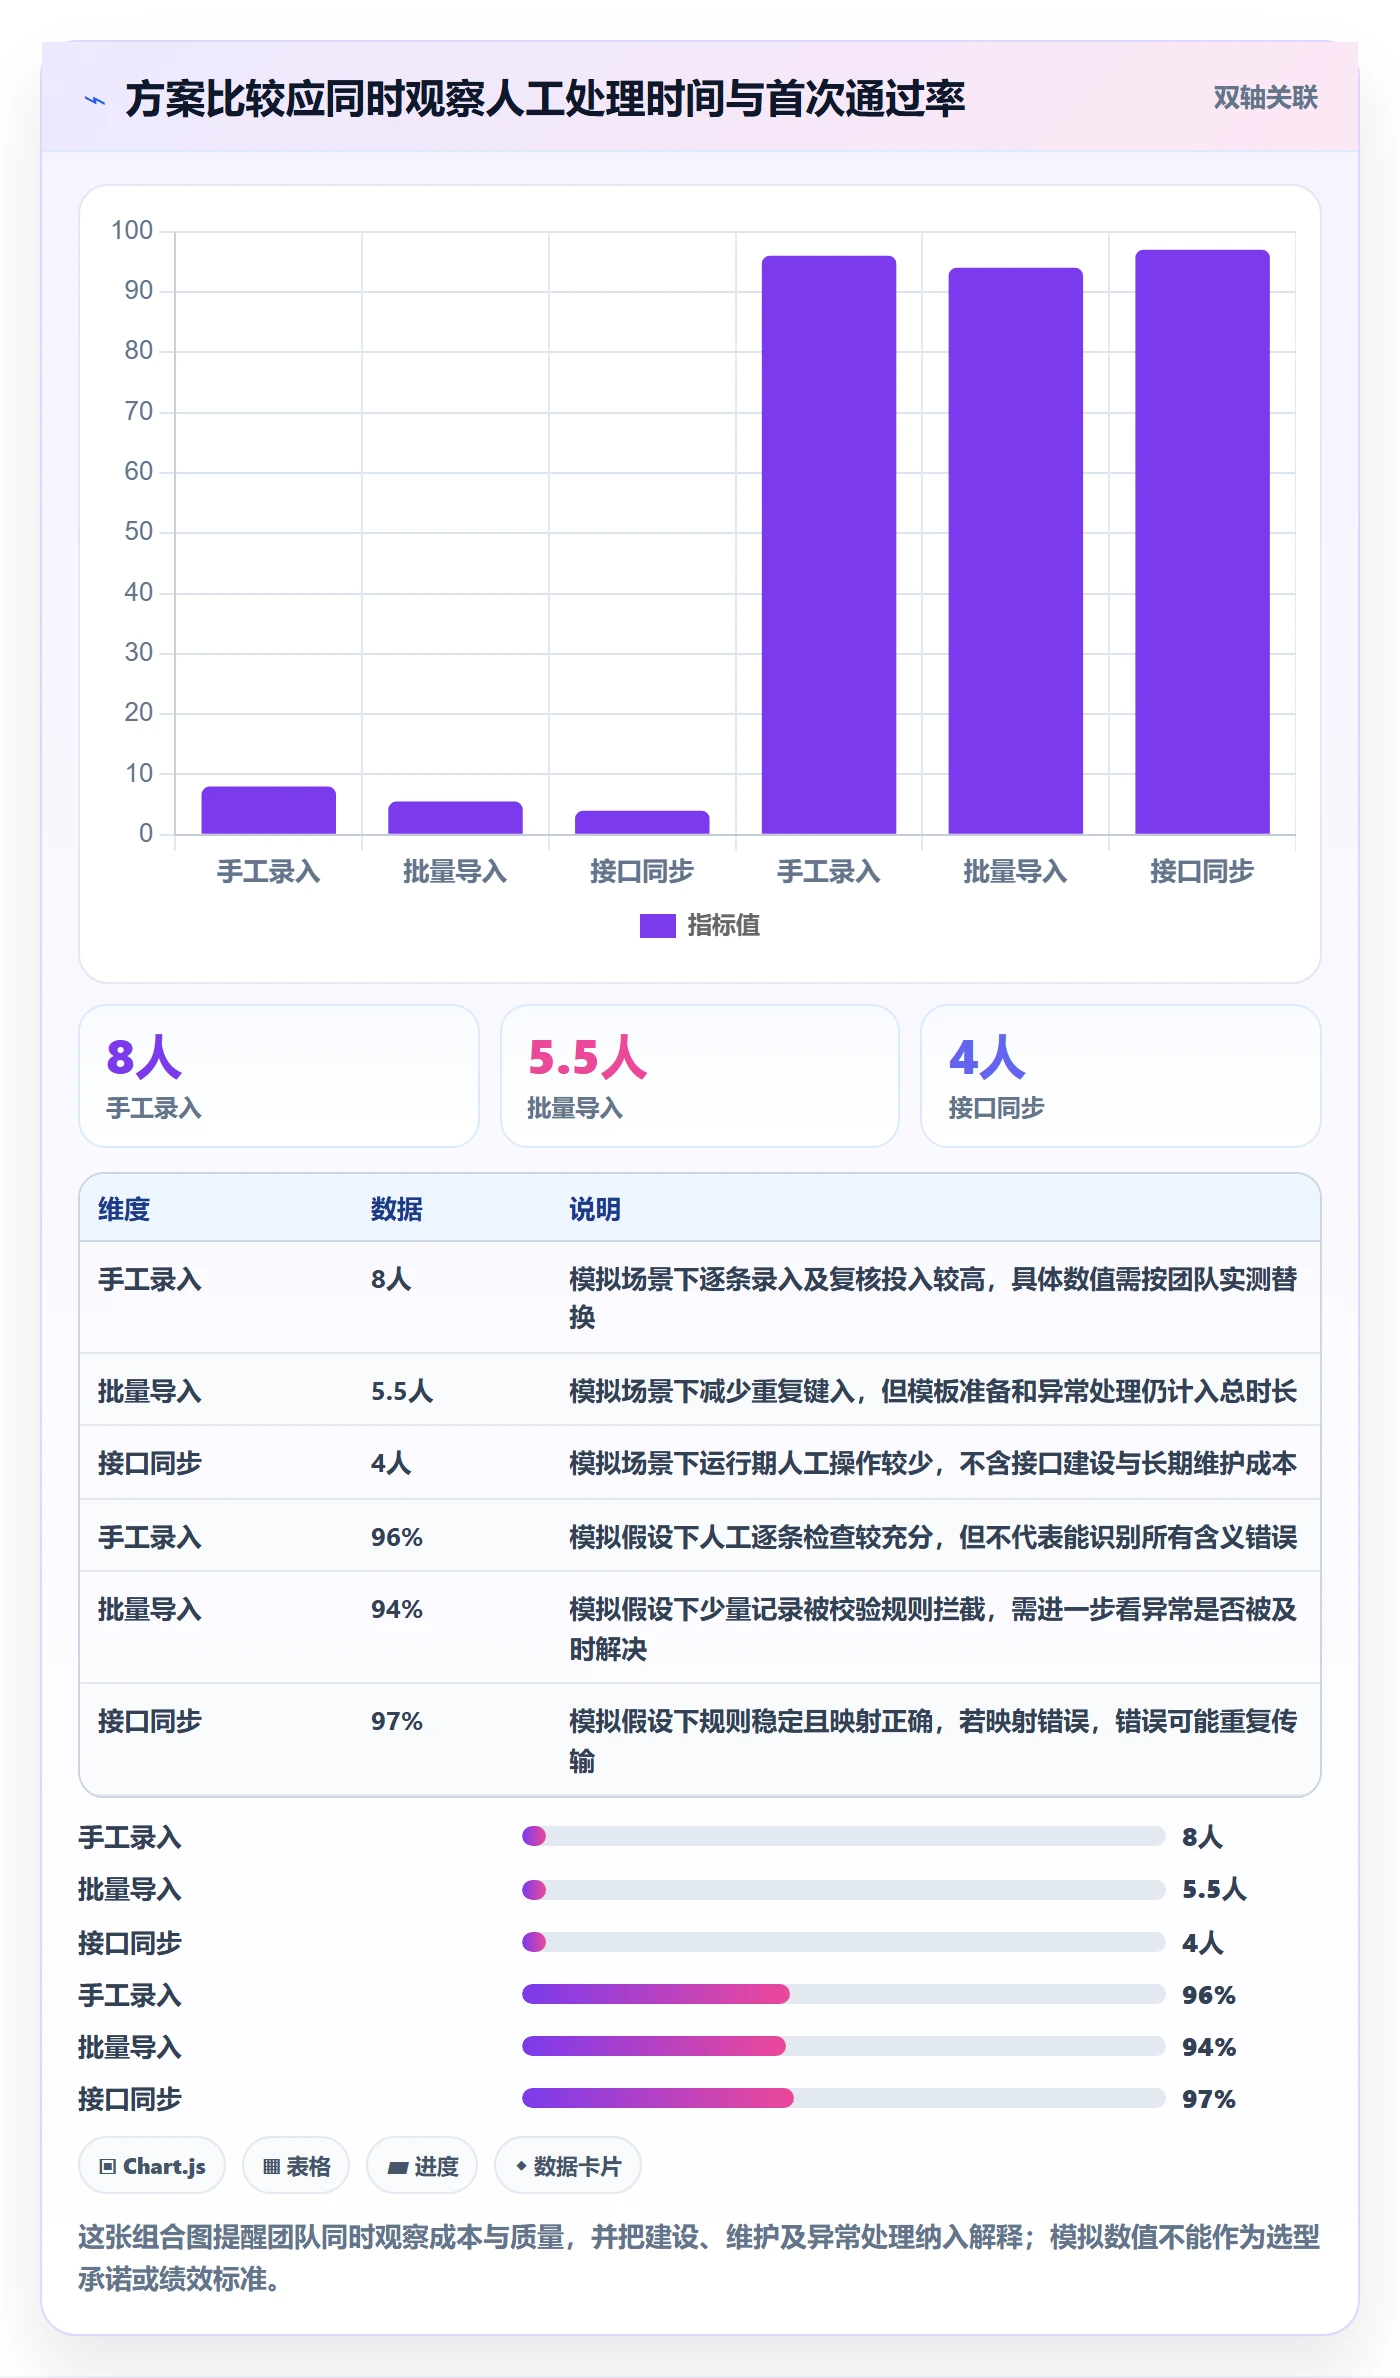Click the description starting 模拟场景下减少重复键入
Screen dimensions: 1400x2378
tap(933, 1391)
